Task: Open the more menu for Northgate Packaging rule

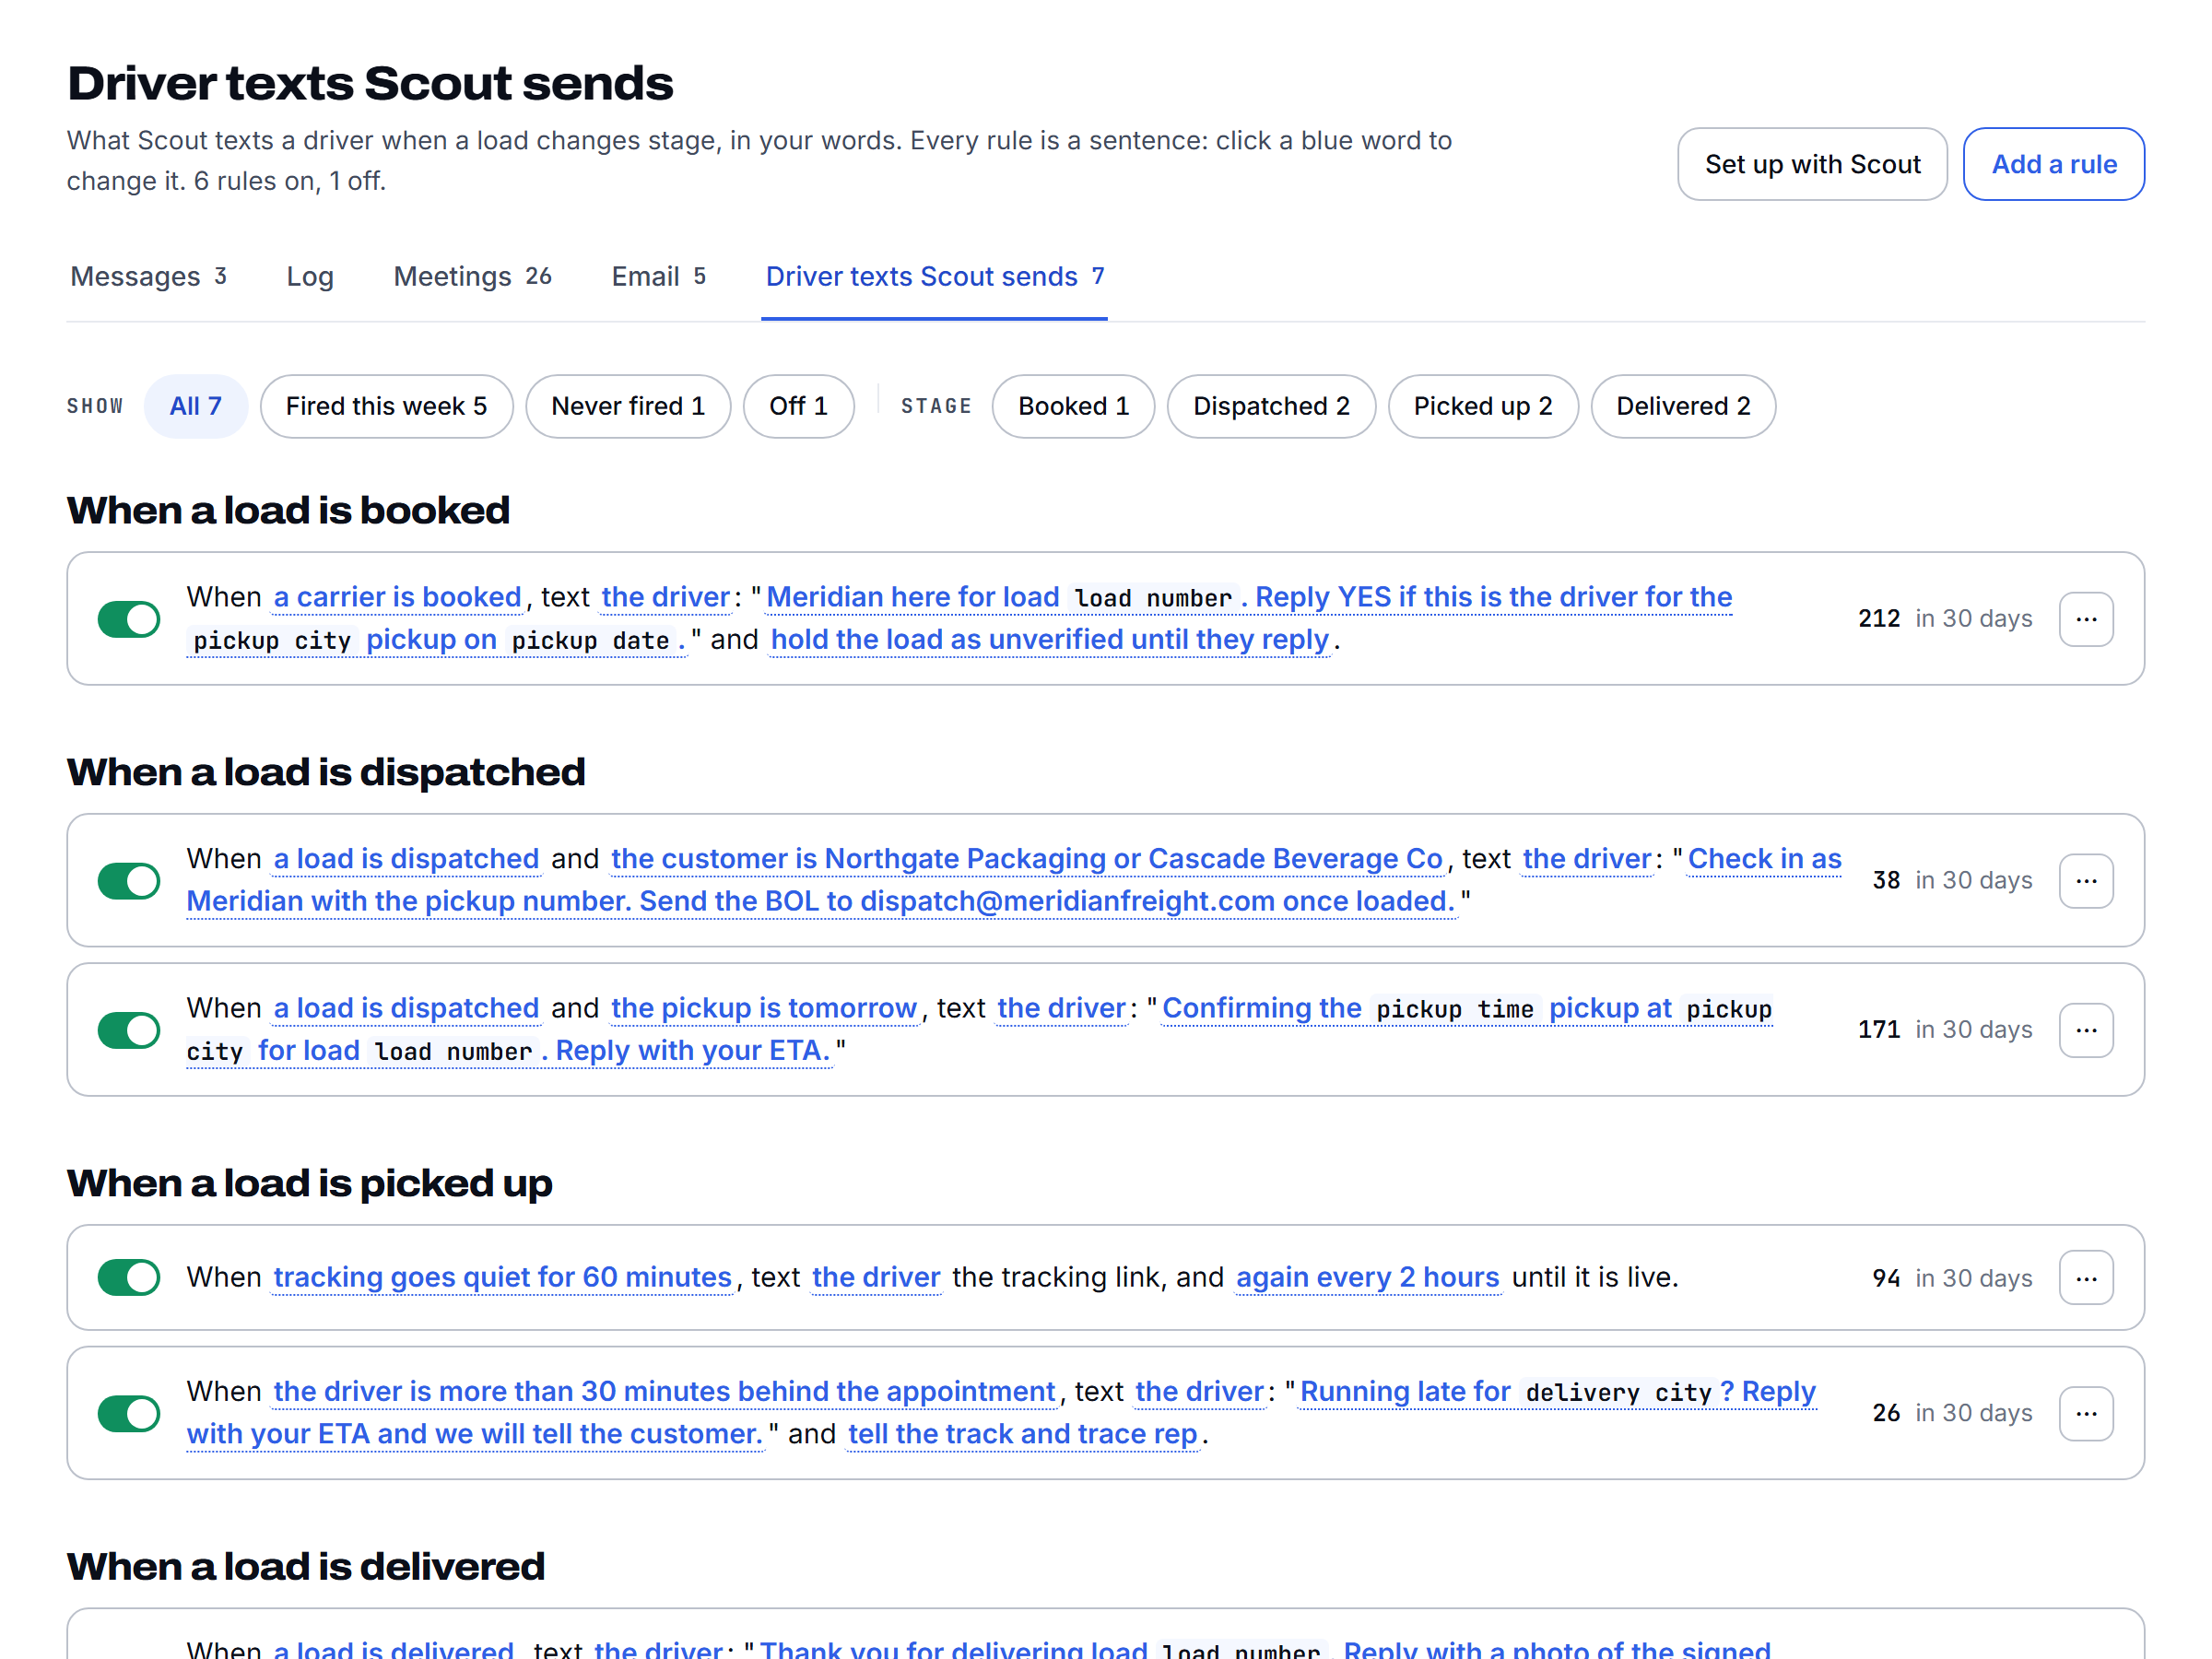Action: tap(2085, 880)
